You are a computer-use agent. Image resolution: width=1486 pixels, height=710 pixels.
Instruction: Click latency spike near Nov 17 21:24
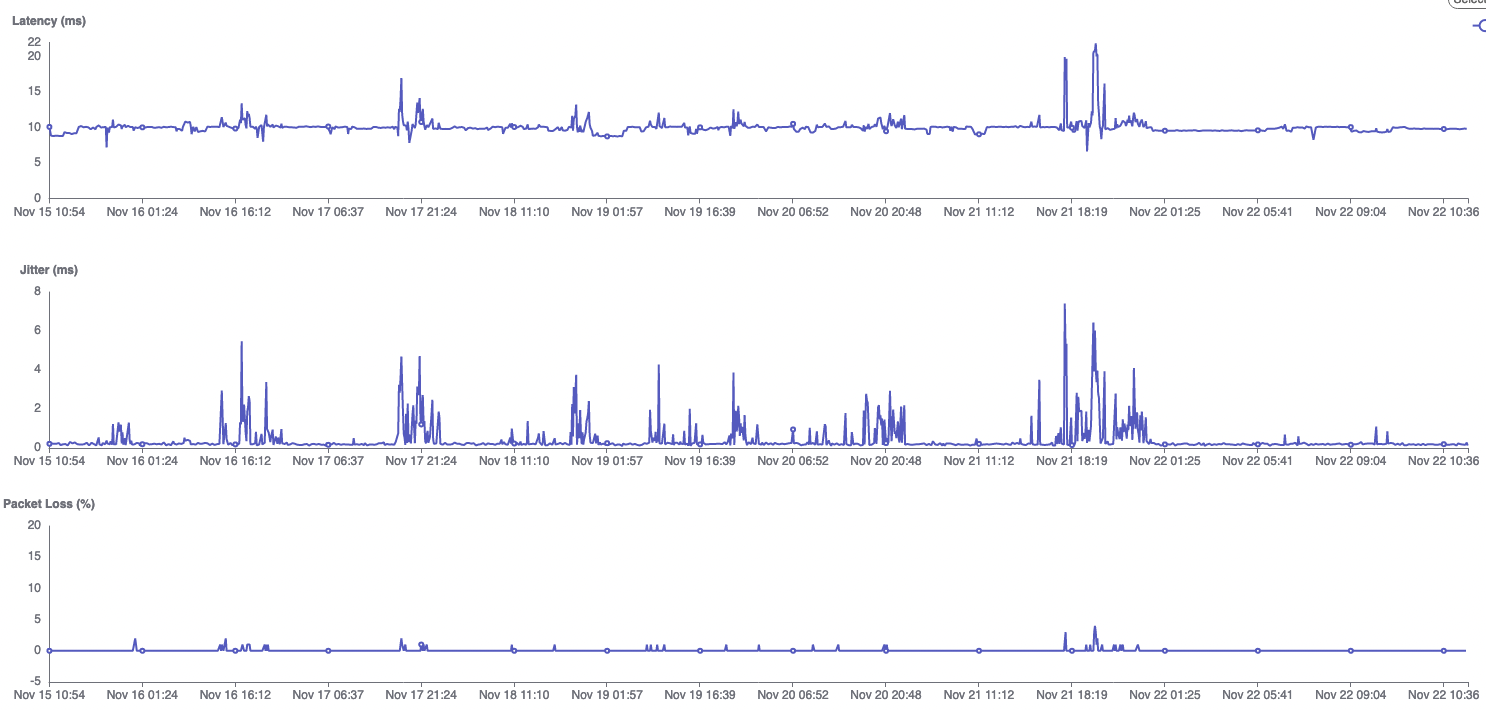pyautogui.click(x=401, y=79)
